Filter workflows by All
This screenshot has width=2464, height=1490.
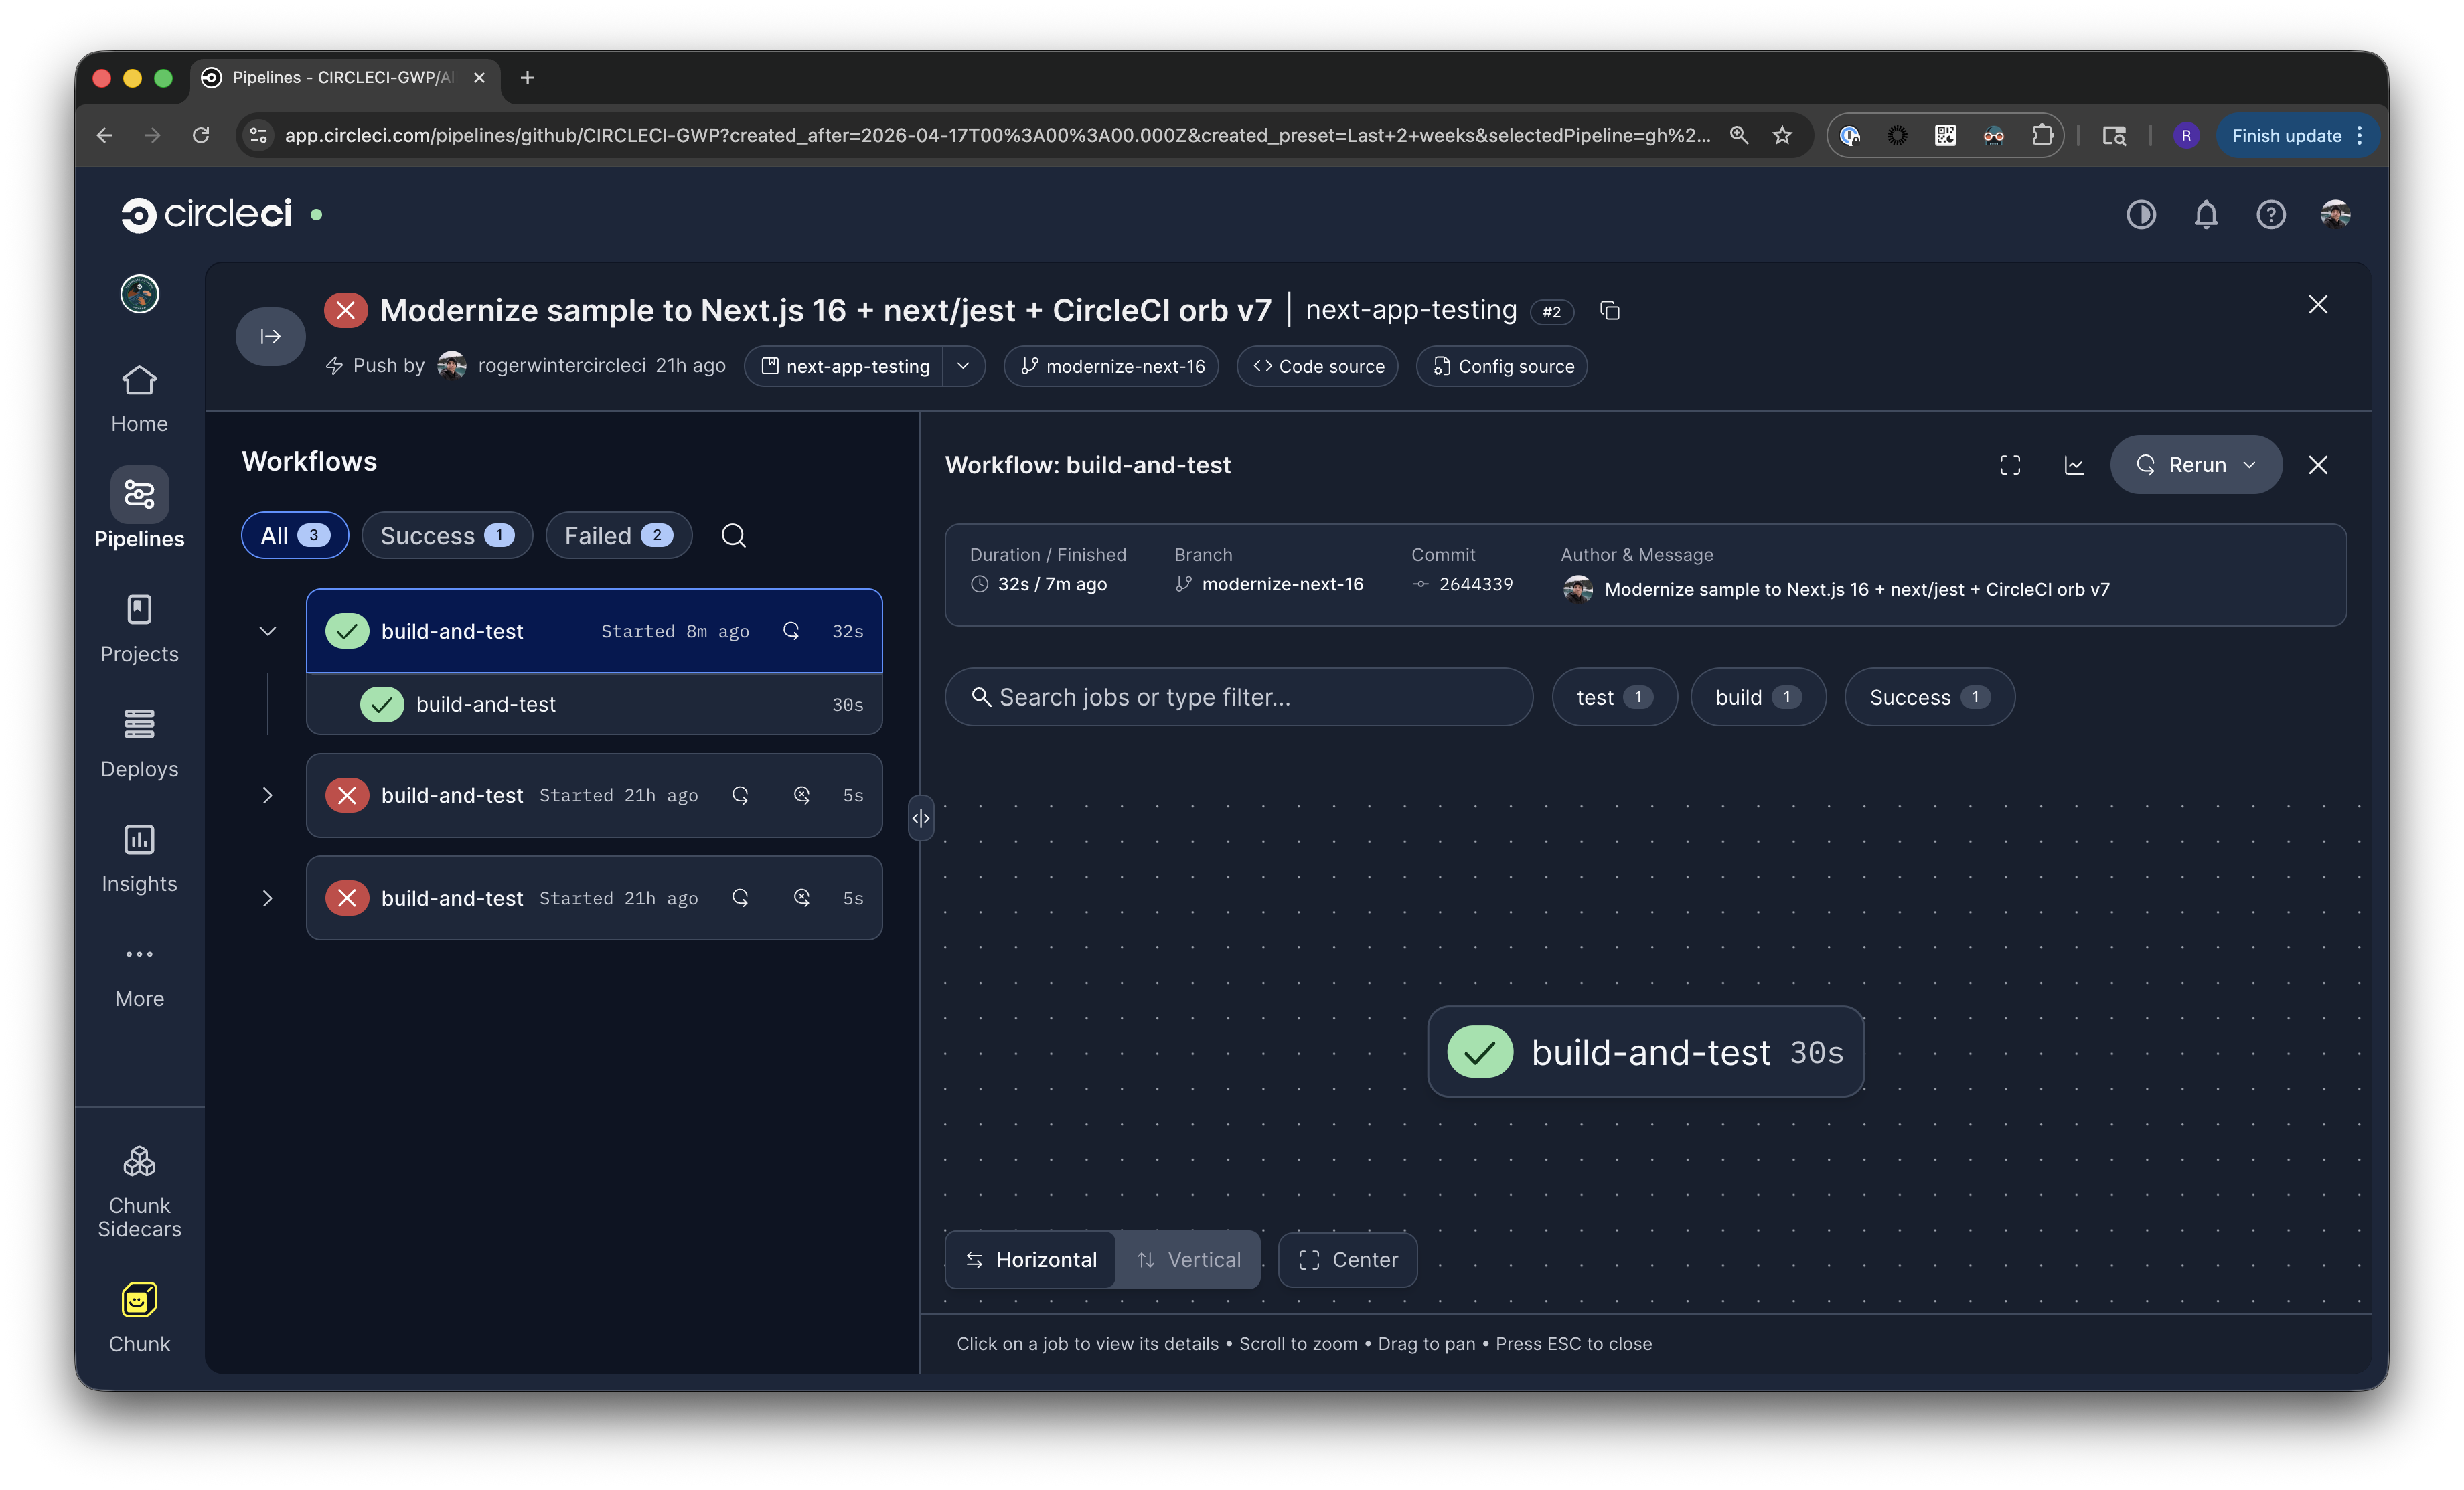click(x=294, y=536)
